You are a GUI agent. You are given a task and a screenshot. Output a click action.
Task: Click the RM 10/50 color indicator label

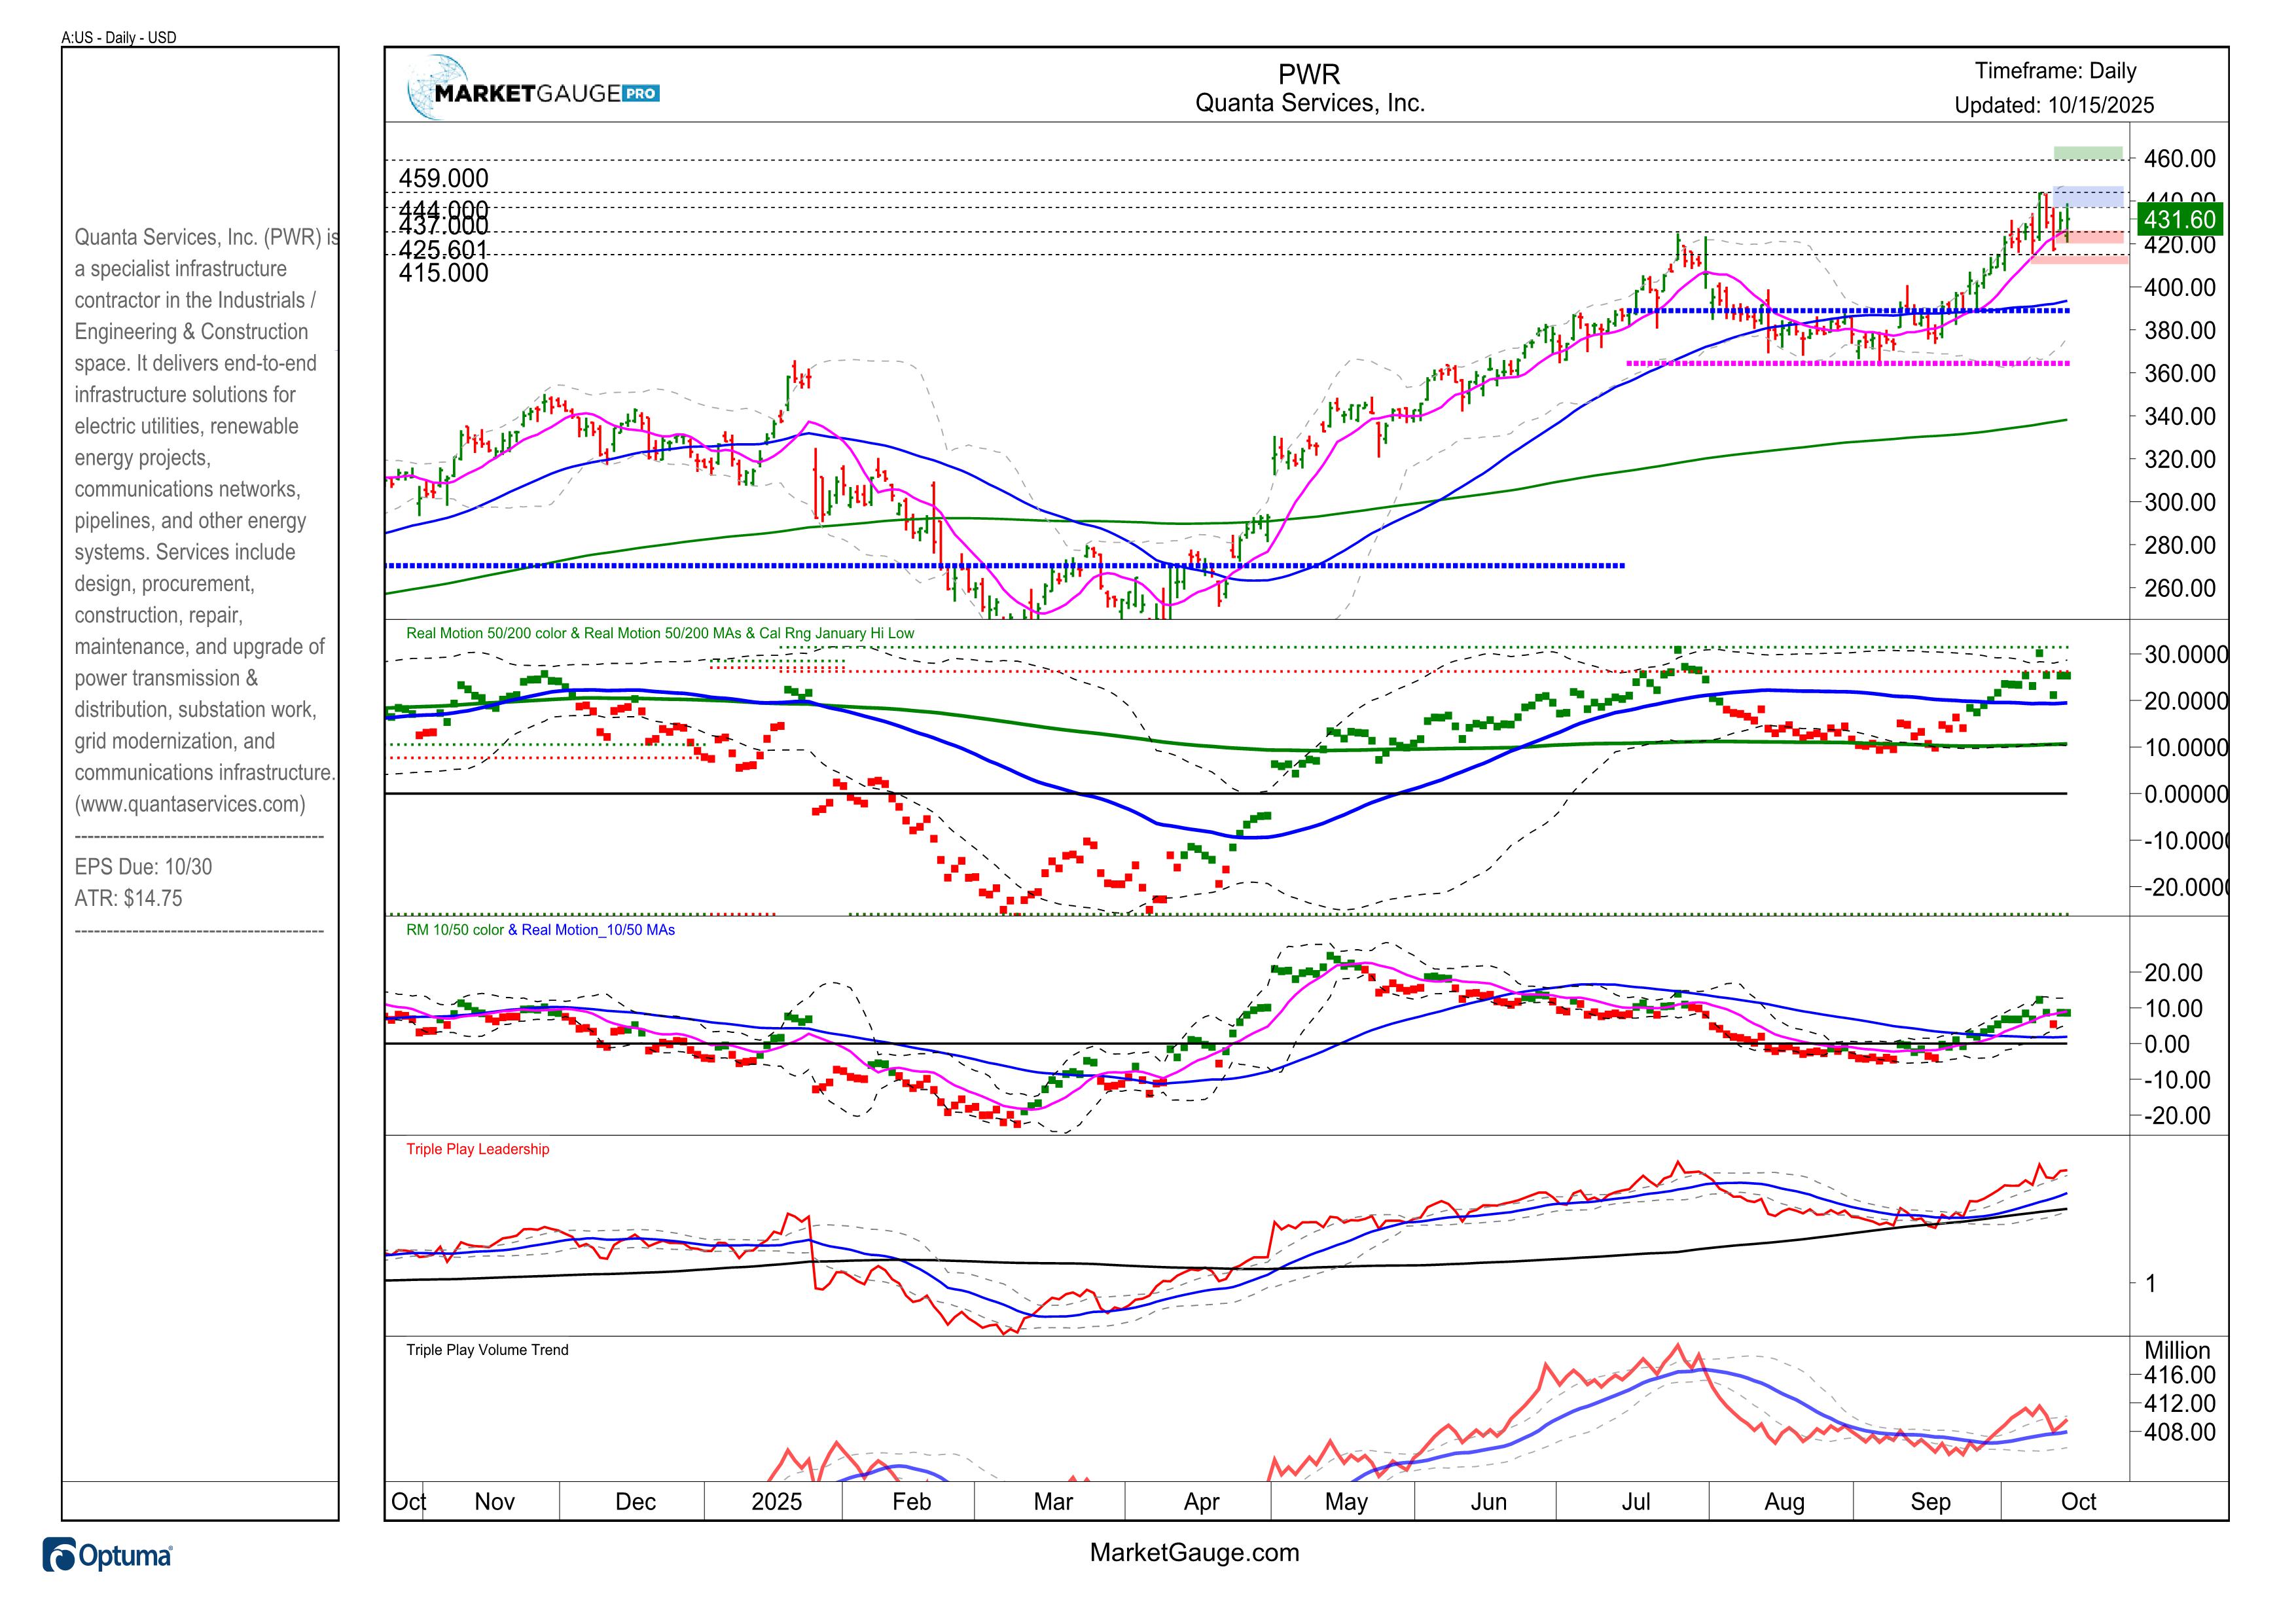pyautogui.click(x=455, y=930)
